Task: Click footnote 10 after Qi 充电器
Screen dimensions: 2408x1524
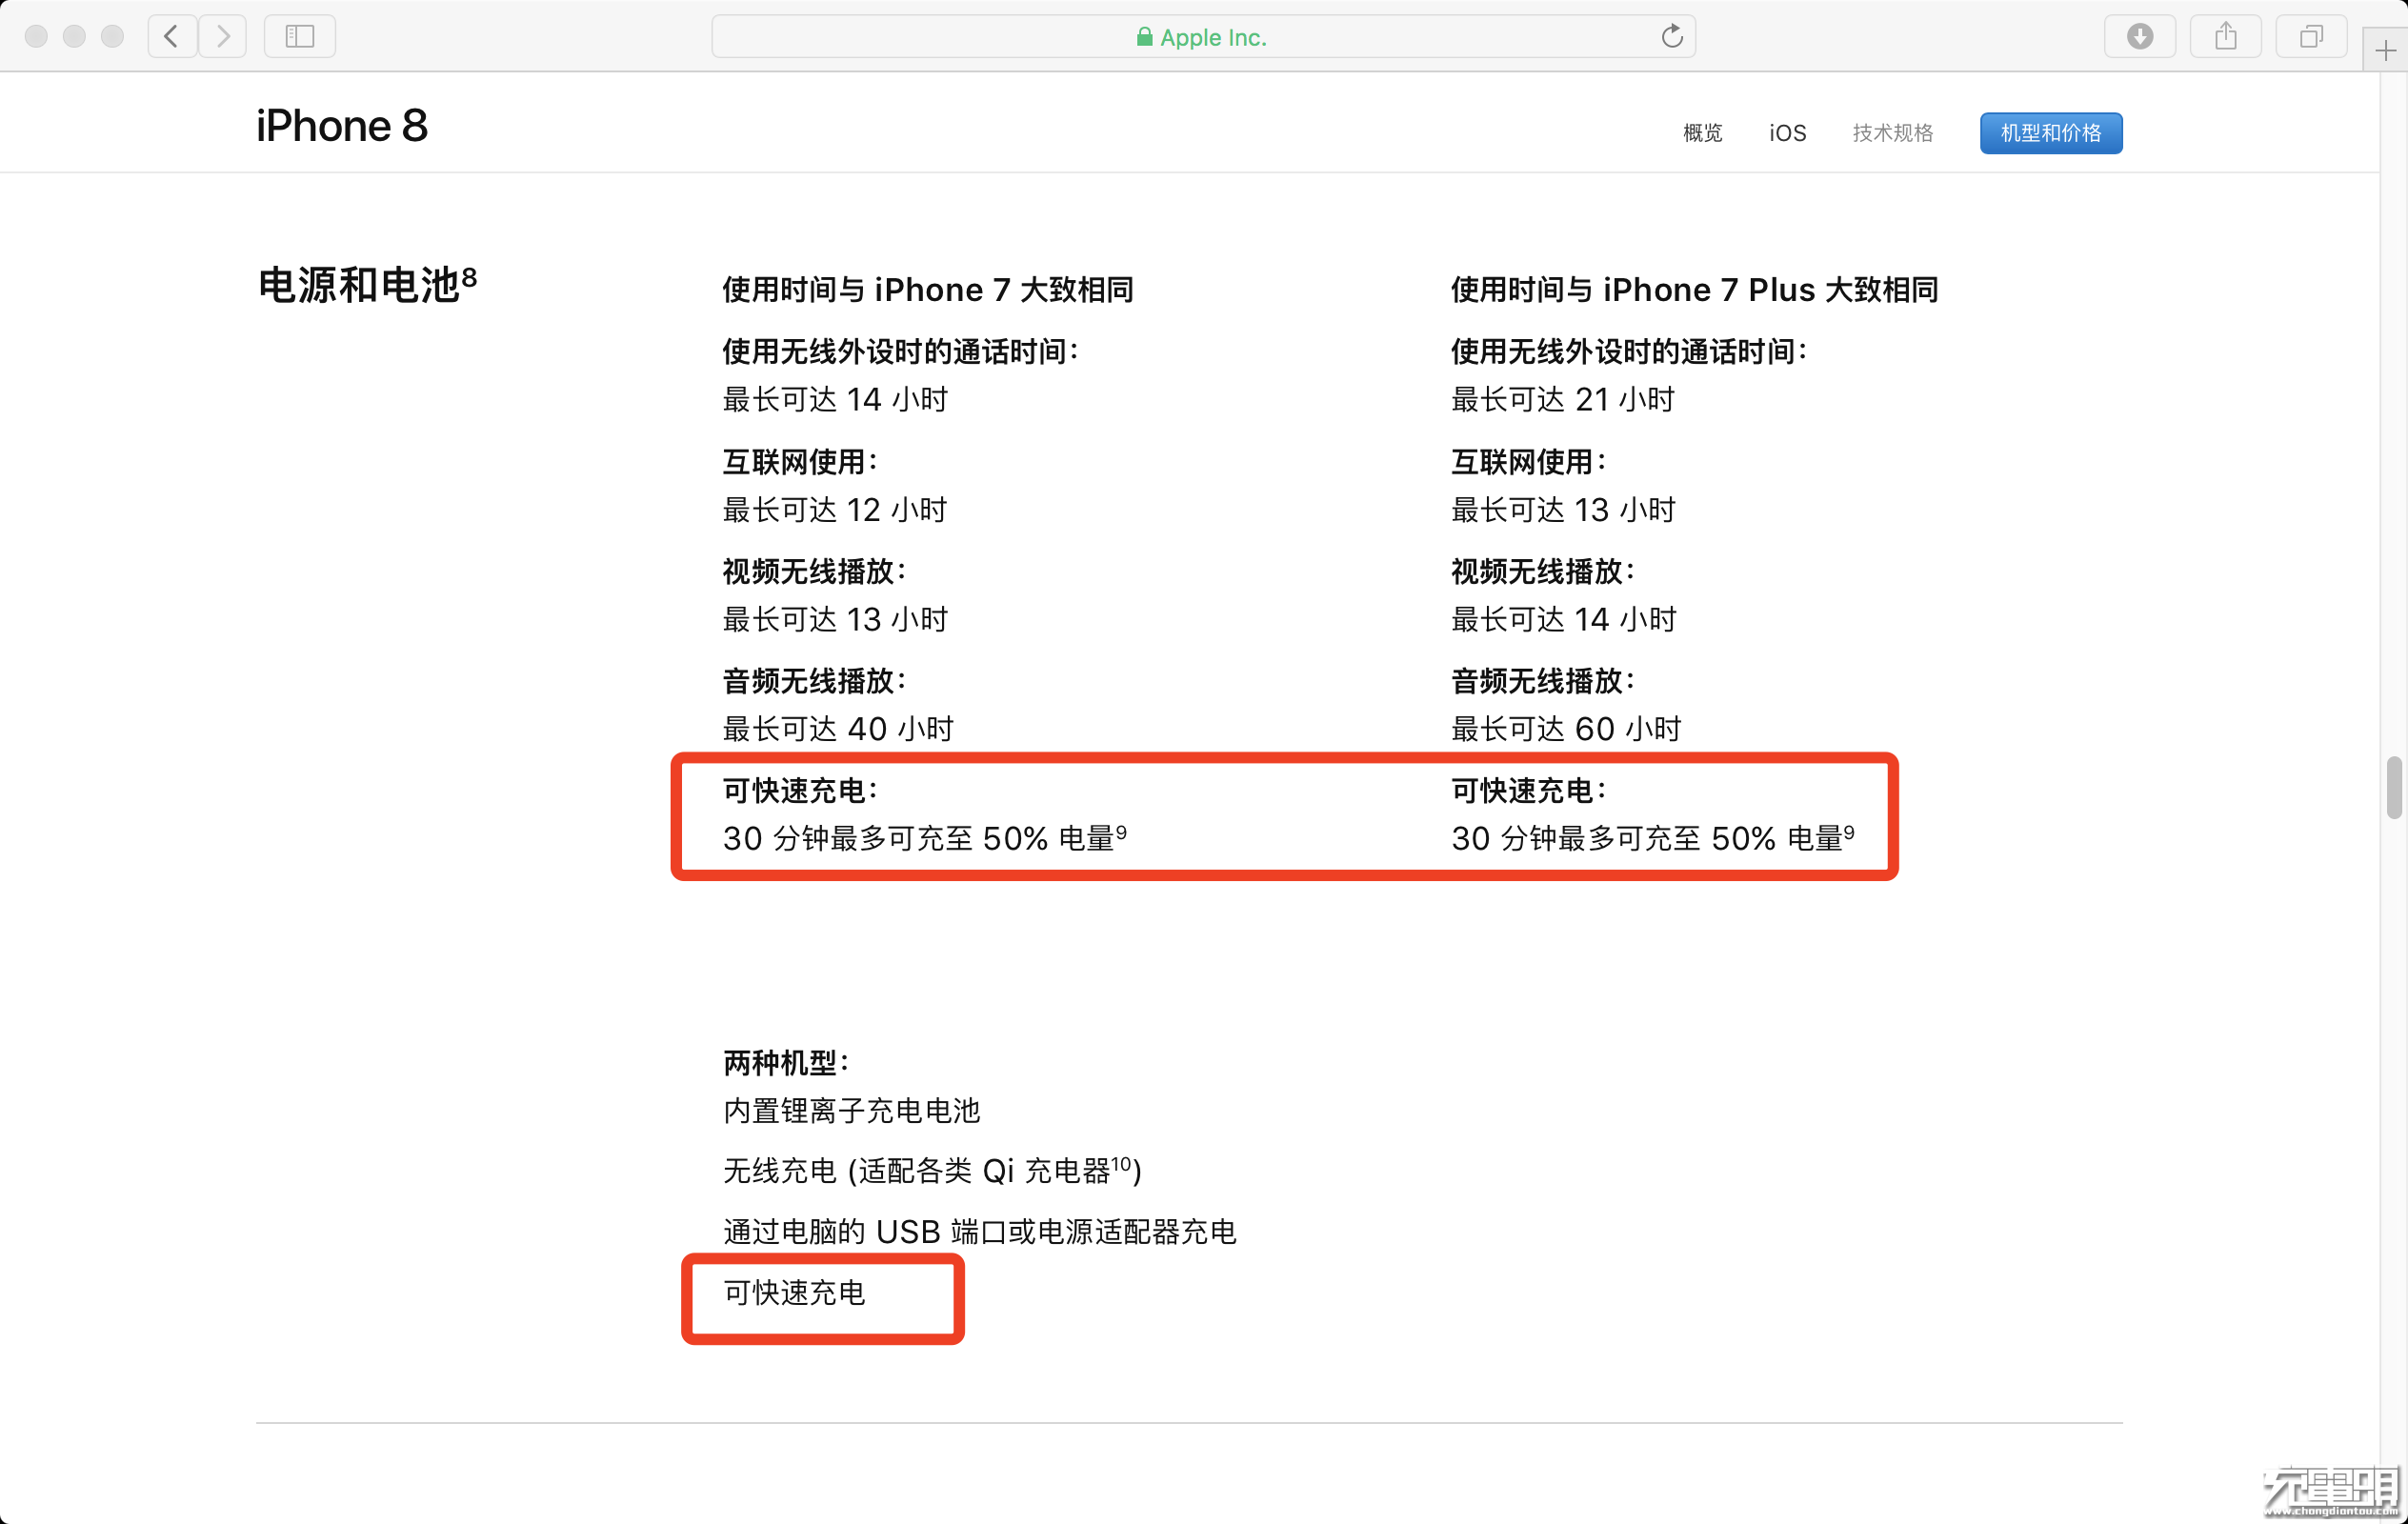Action: [1121, 1164]
